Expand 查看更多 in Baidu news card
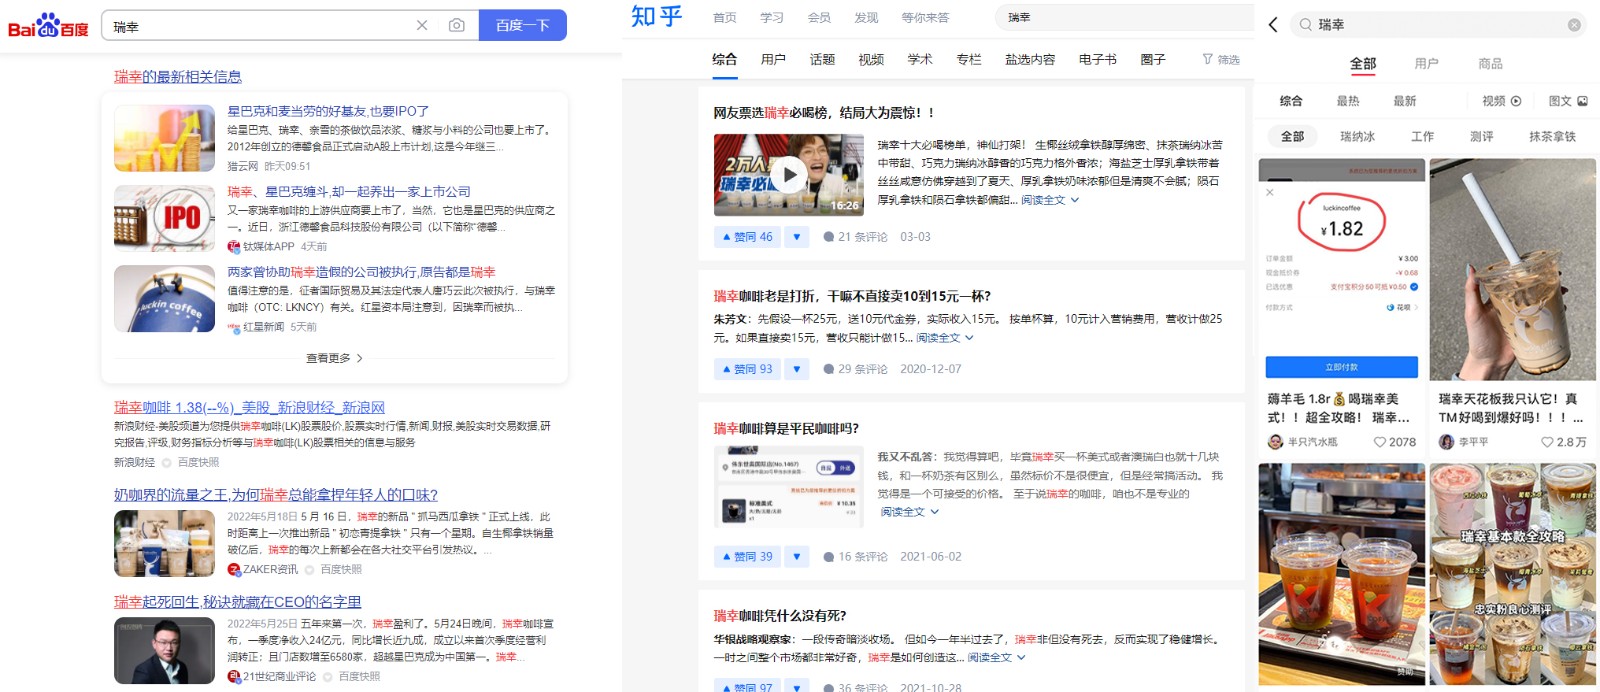The width and height of the screenshot is (1600, 692). coord(334,358)
